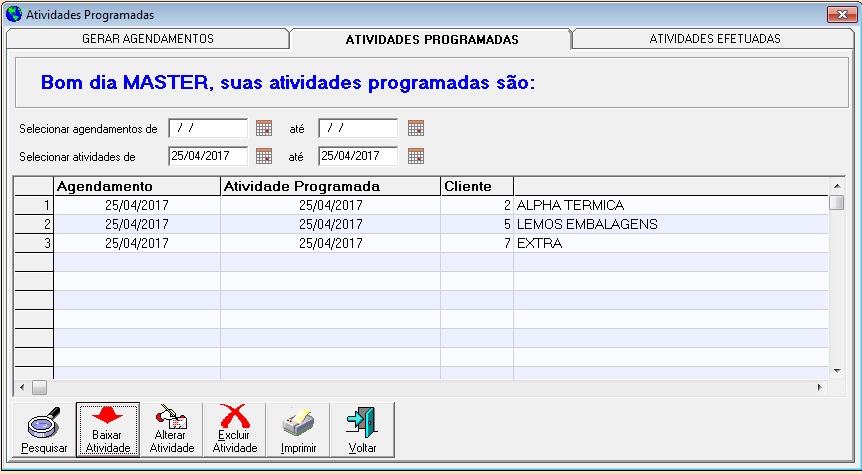The height and width of the screenshot is (474, 862).
Task: Exit using the Voltar door button
Action: 361,430
